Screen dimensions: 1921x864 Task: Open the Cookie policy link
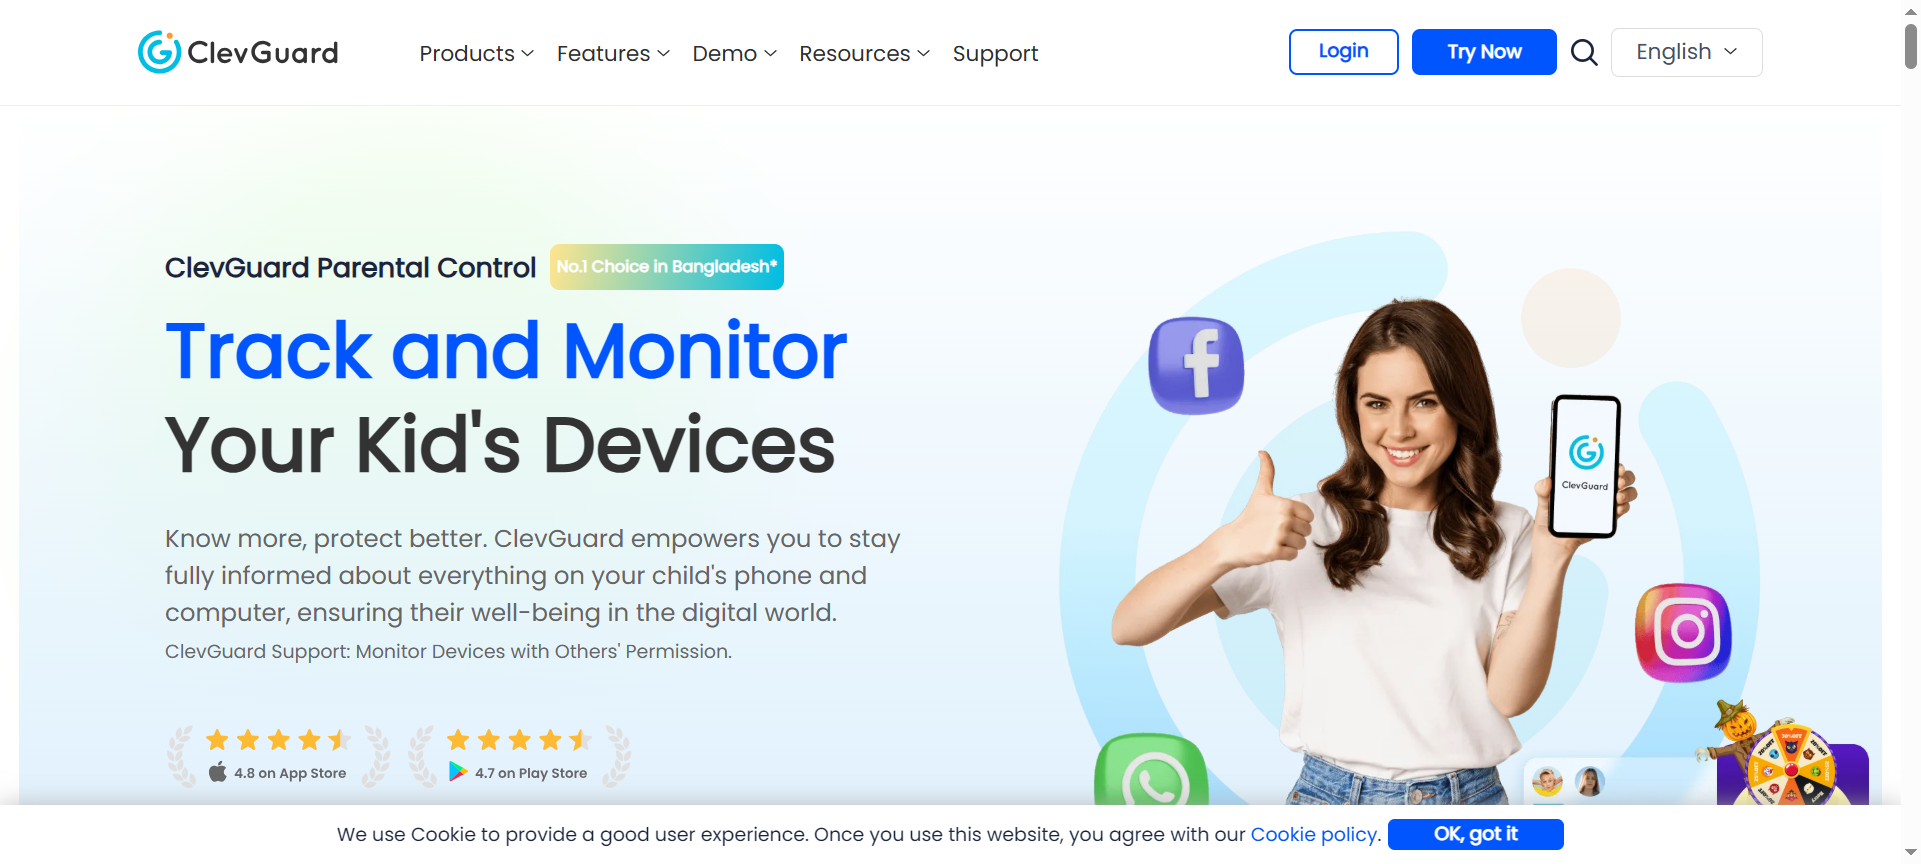(1315, 834)
